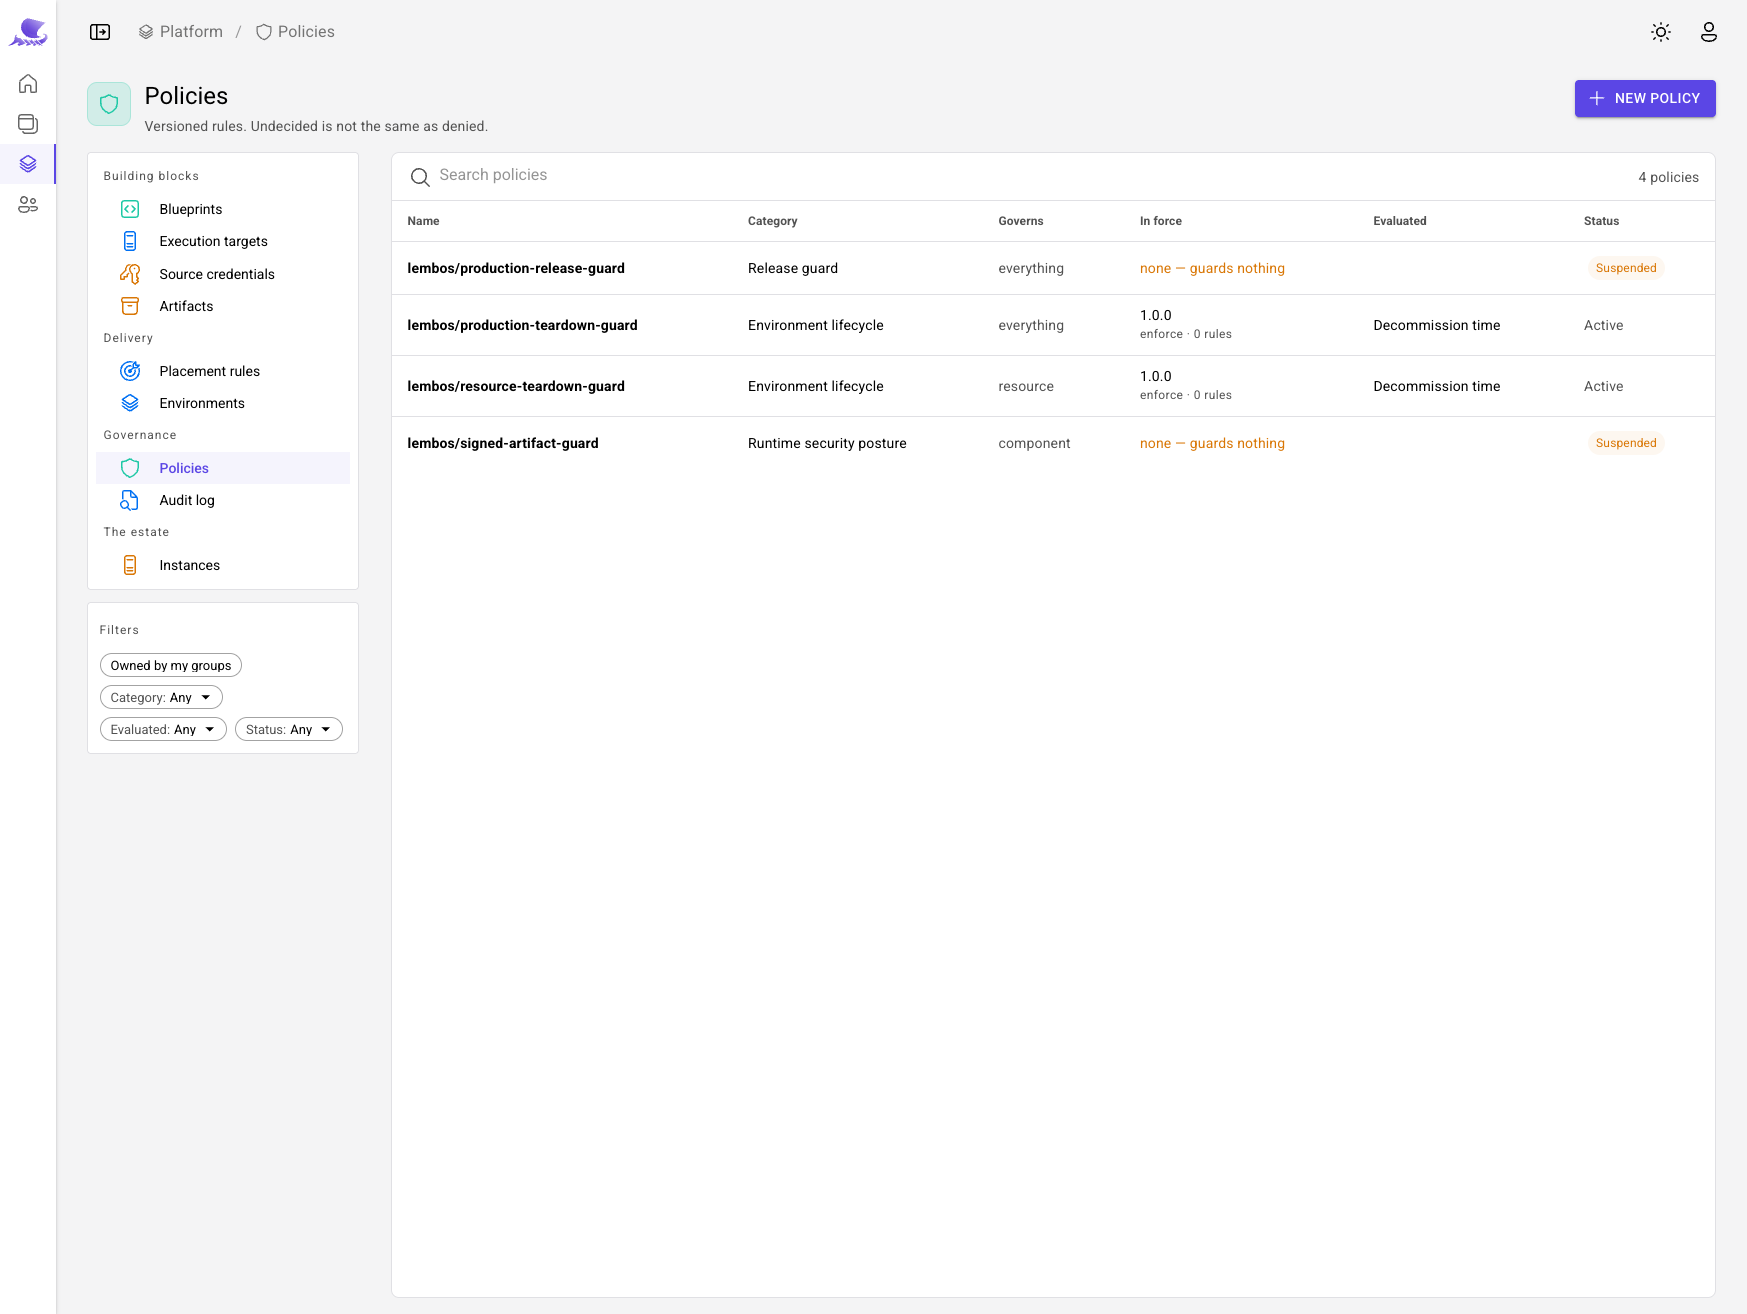This screenshot has height=1314, width=1747.
Task: Open Blueprints in the sidebar
Action: pyautogui.click(x=223, y=209)
